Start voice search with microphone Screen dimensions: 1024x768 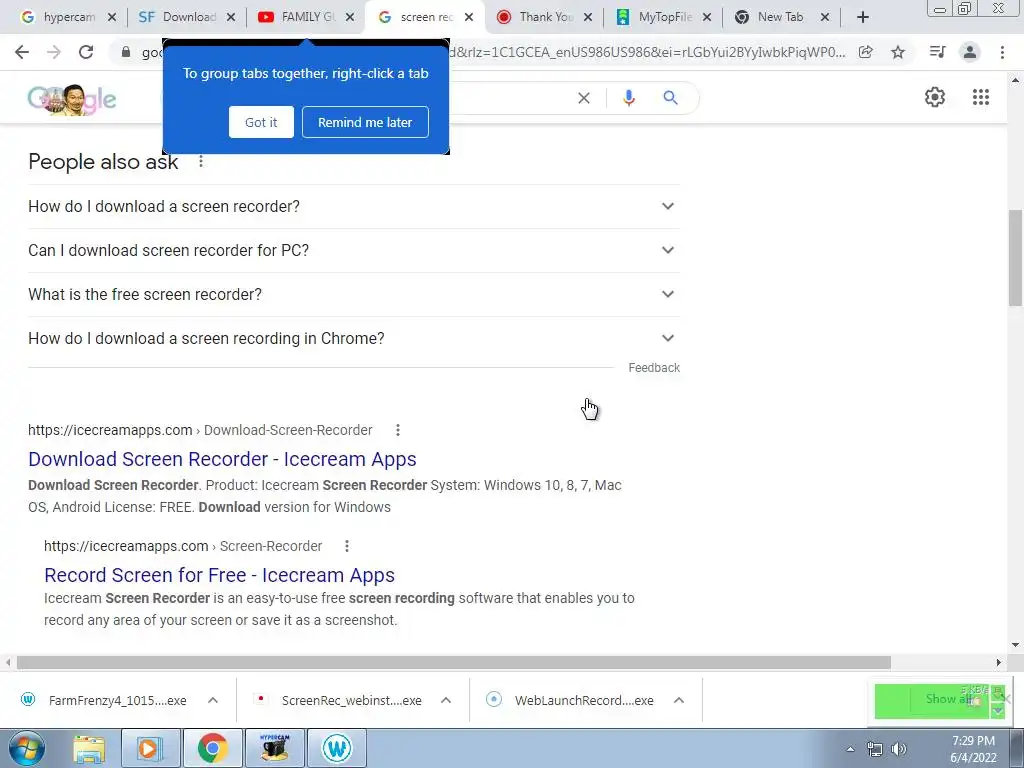628,98
